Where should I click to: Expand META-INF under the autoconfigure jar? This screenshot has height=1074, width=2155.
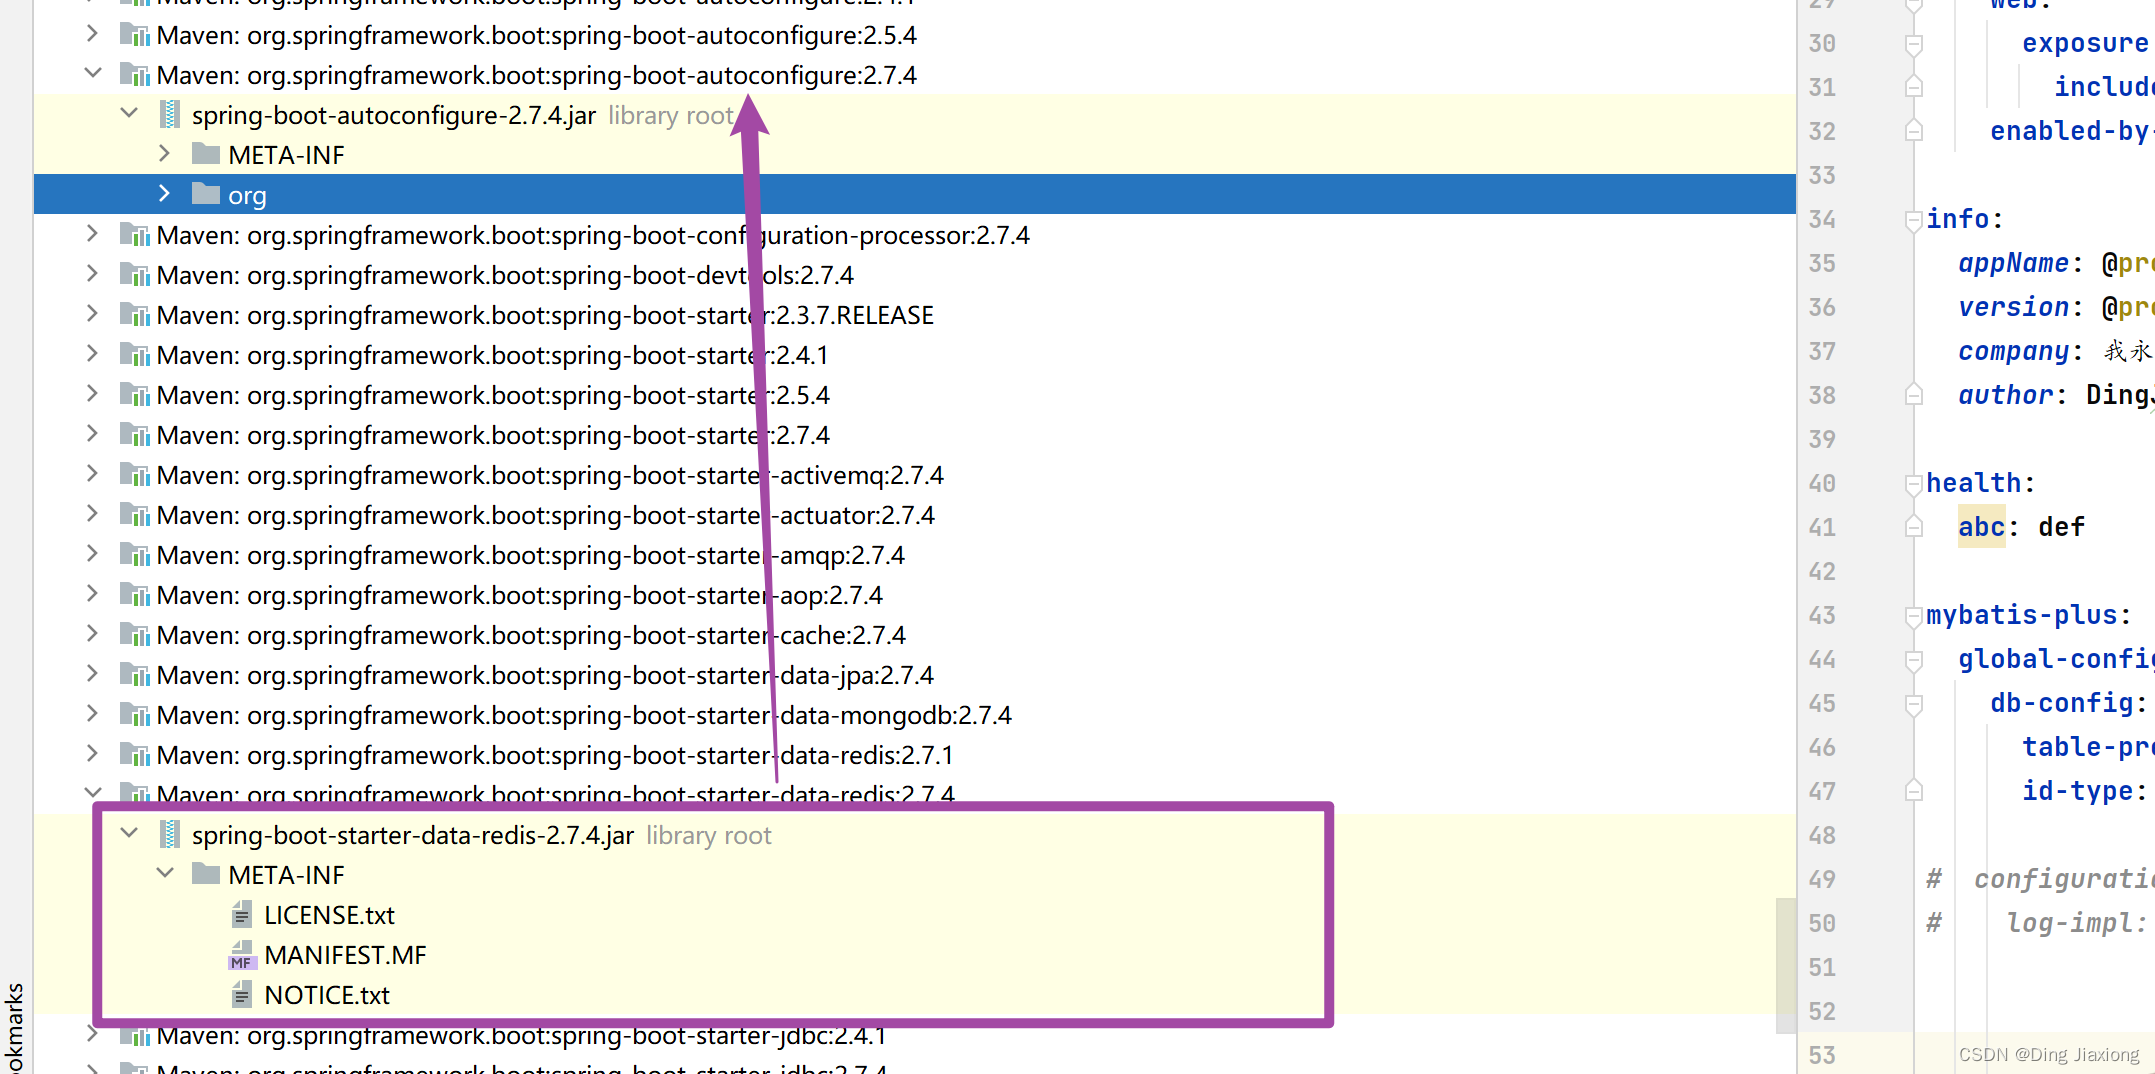165,154
